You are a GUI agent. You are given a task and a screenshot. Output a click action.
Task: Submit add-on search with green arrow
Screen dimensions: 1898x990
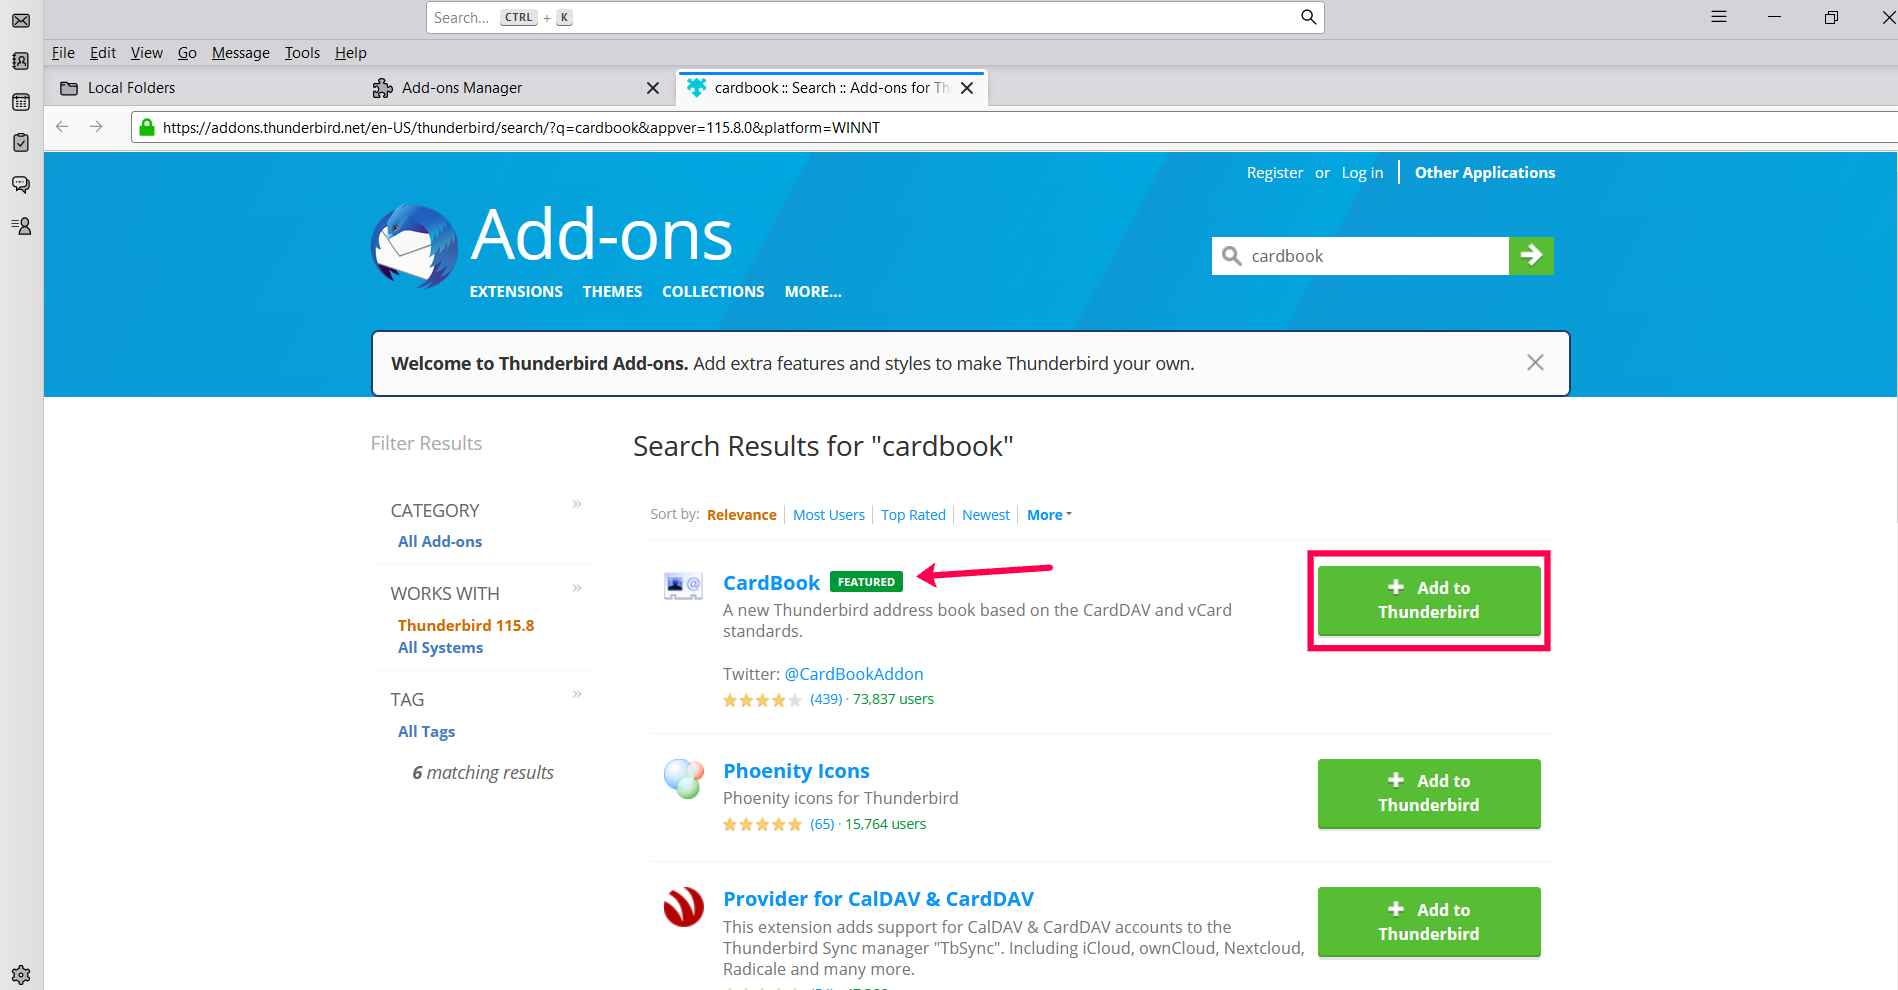pos(1531,256)
